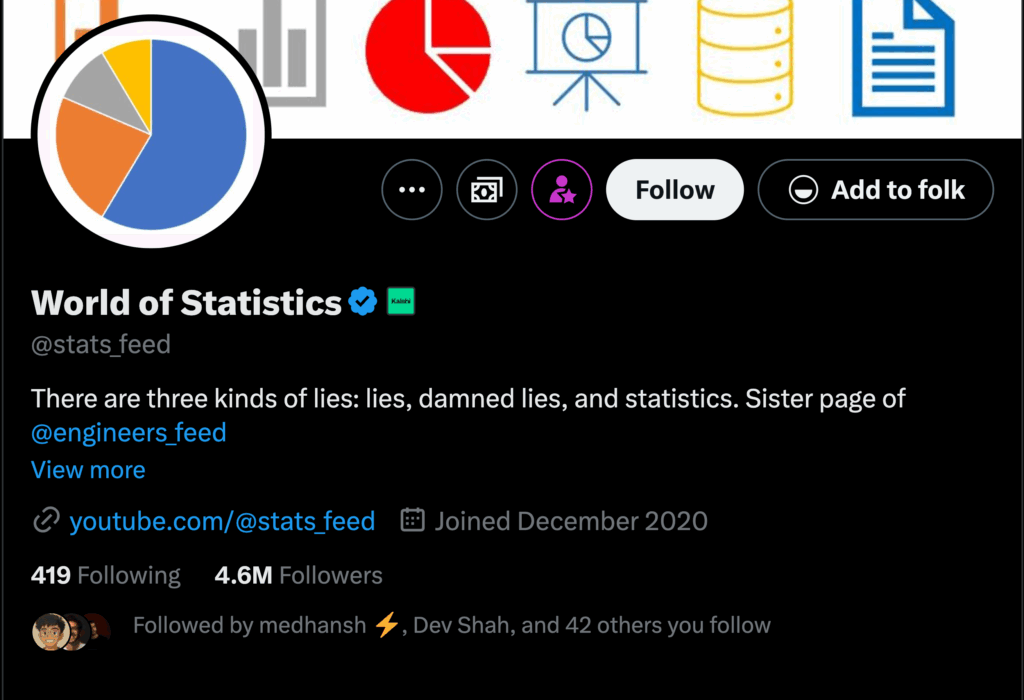Expand bio with View more
The height and width of the screenshot is (700, 1024).
click(88, 470)
